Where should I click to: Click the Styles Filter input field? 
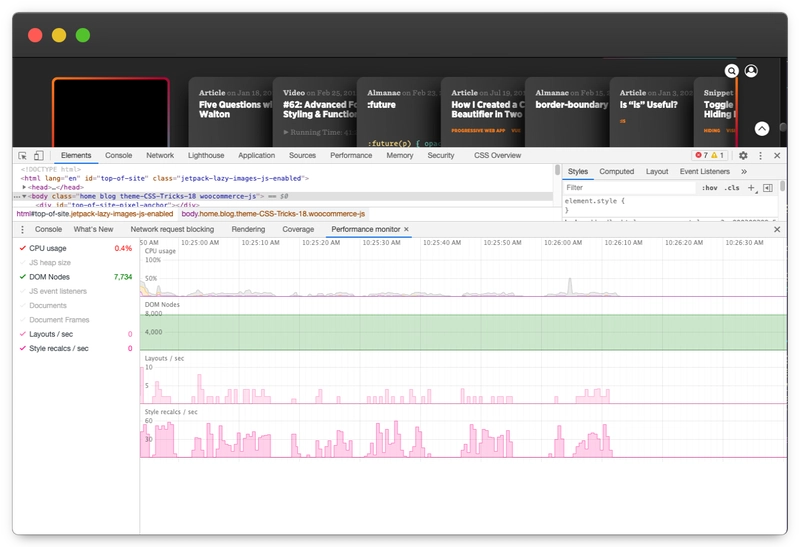(629, 188)
